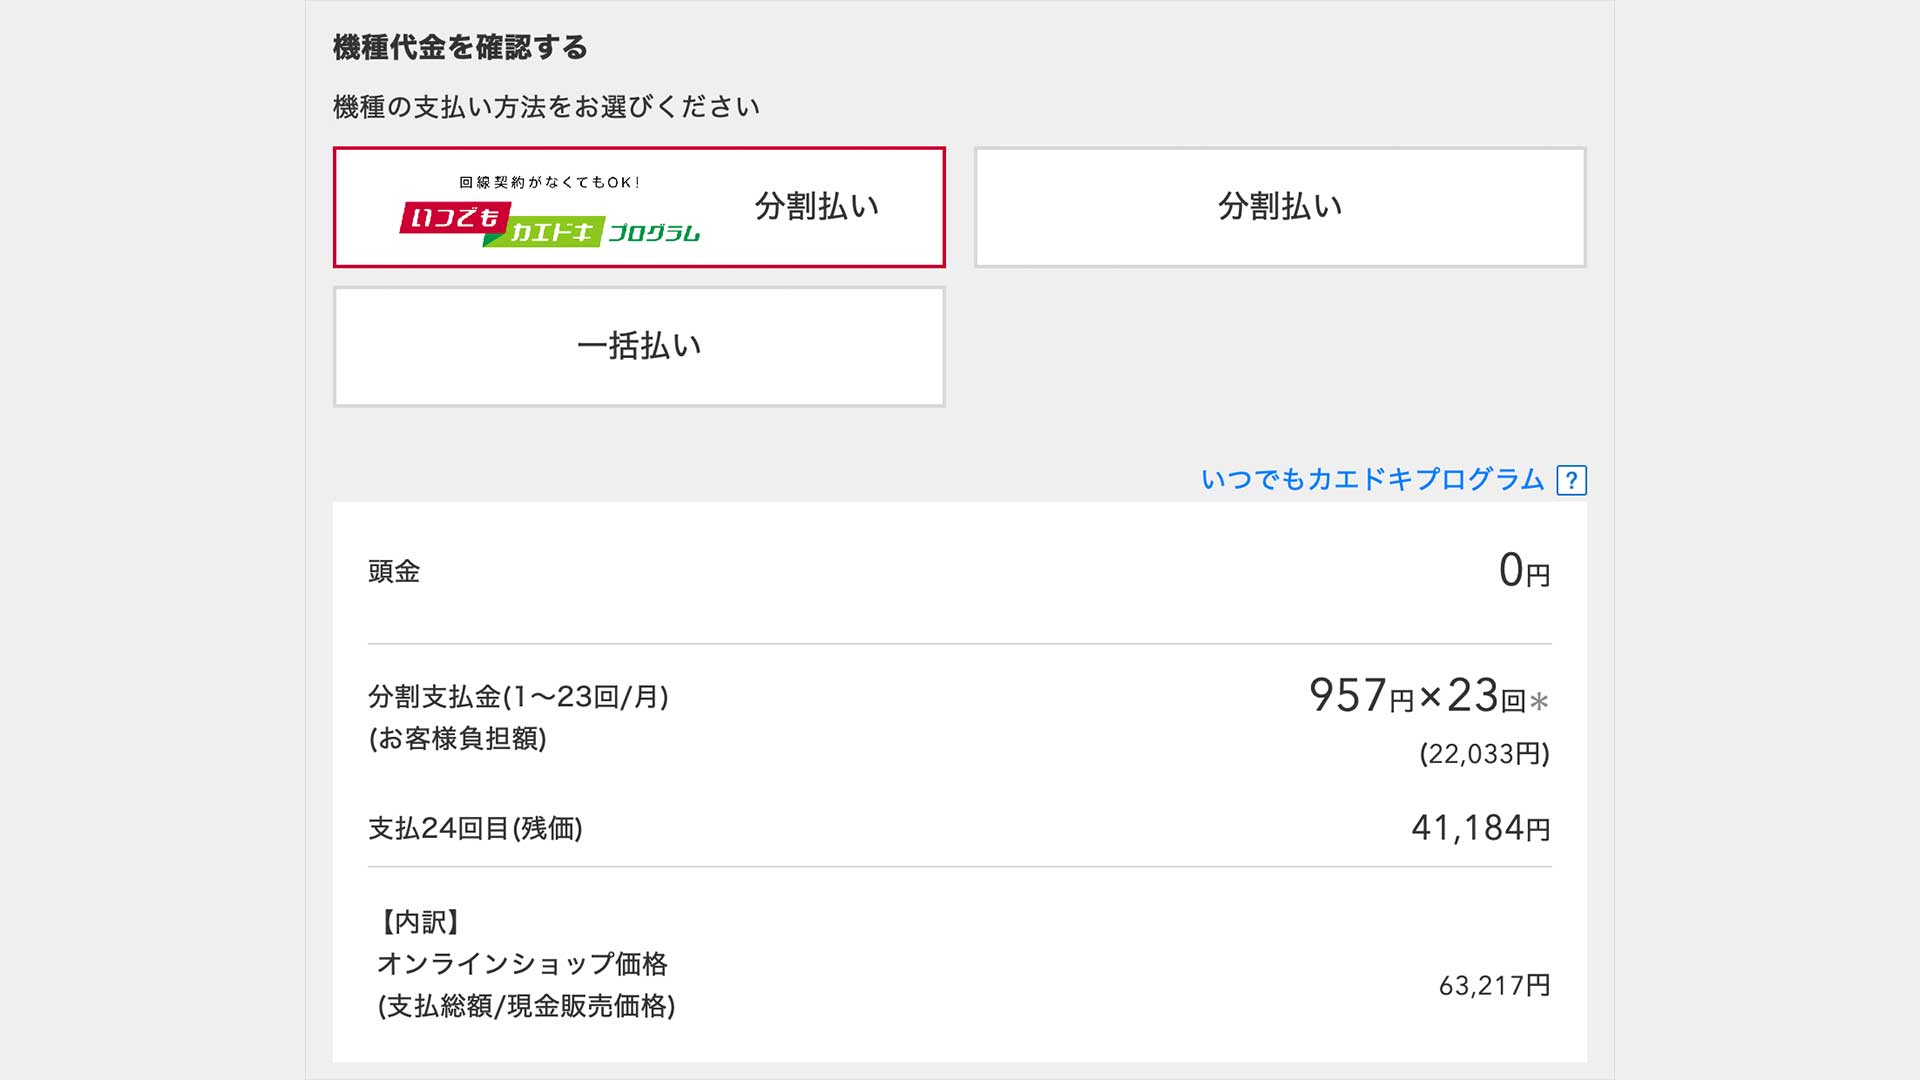The image size is (1920, 1080).
Task: Click the 支払24回目(残価) label
Action: [x=475, y=828]
